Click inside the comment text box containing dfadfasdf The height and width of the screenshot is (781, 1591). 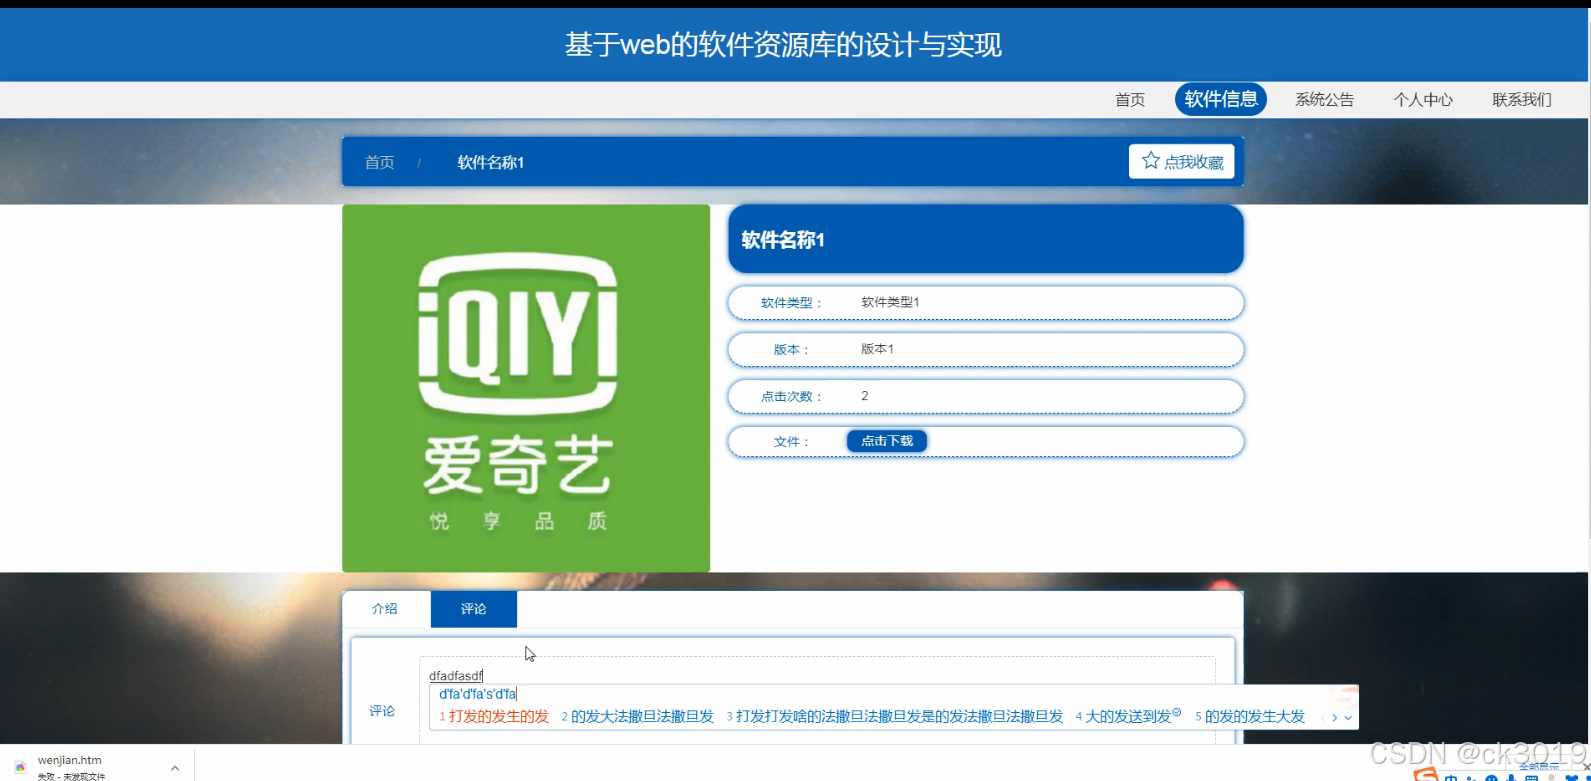pyautogui.click(x=817, y=700)
